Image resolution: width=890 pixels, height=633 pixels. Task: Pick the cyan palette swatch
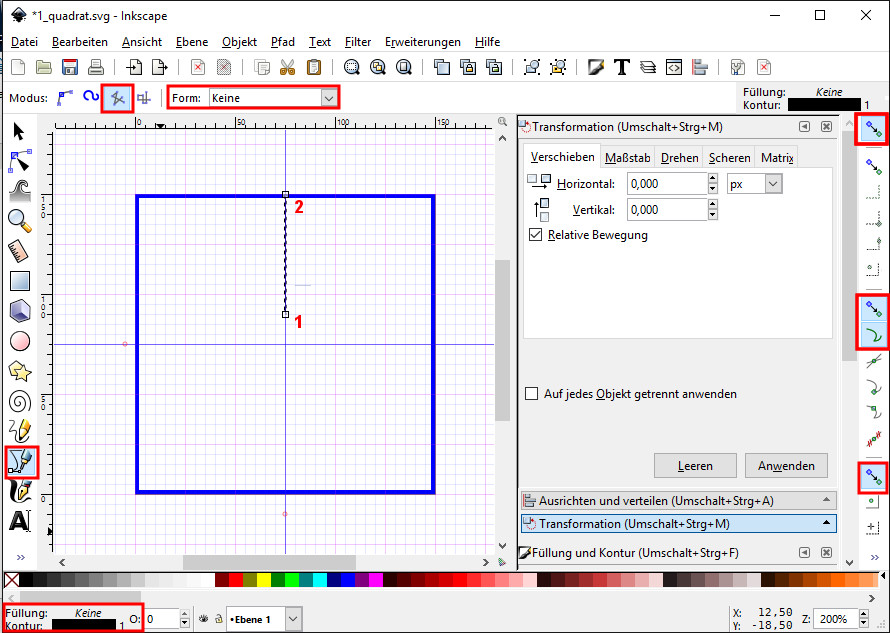[320, 580]
